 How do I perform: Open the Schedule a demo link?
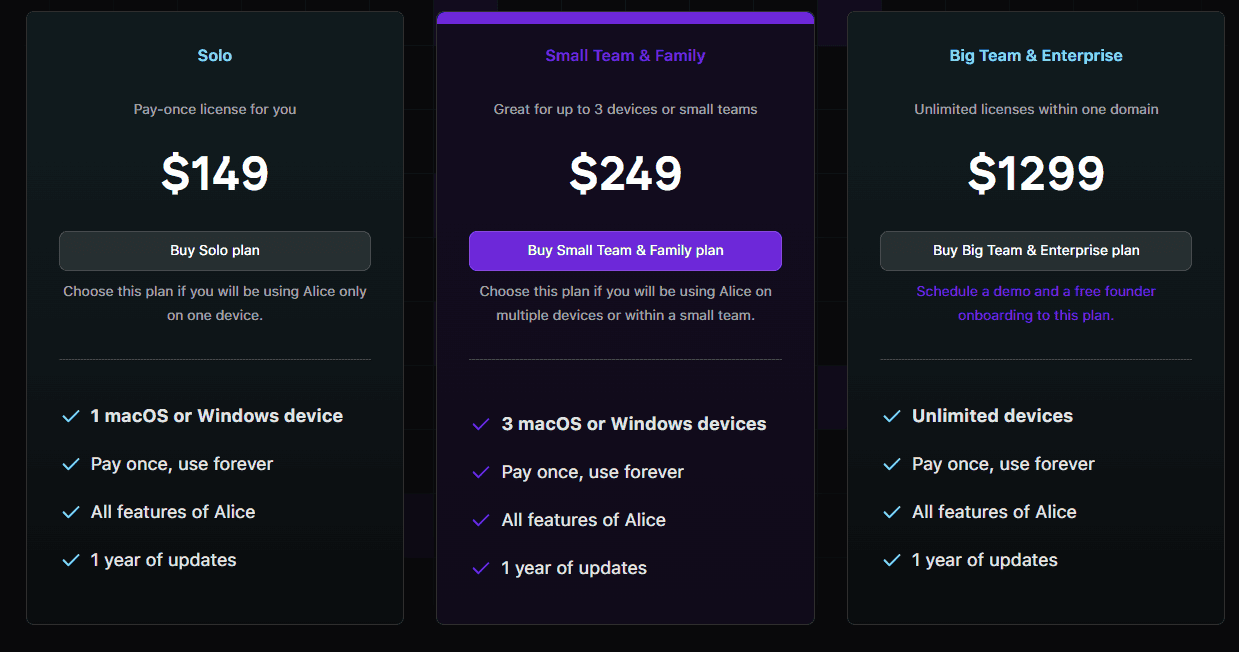pyautogui.click(x=1035, y=302)
